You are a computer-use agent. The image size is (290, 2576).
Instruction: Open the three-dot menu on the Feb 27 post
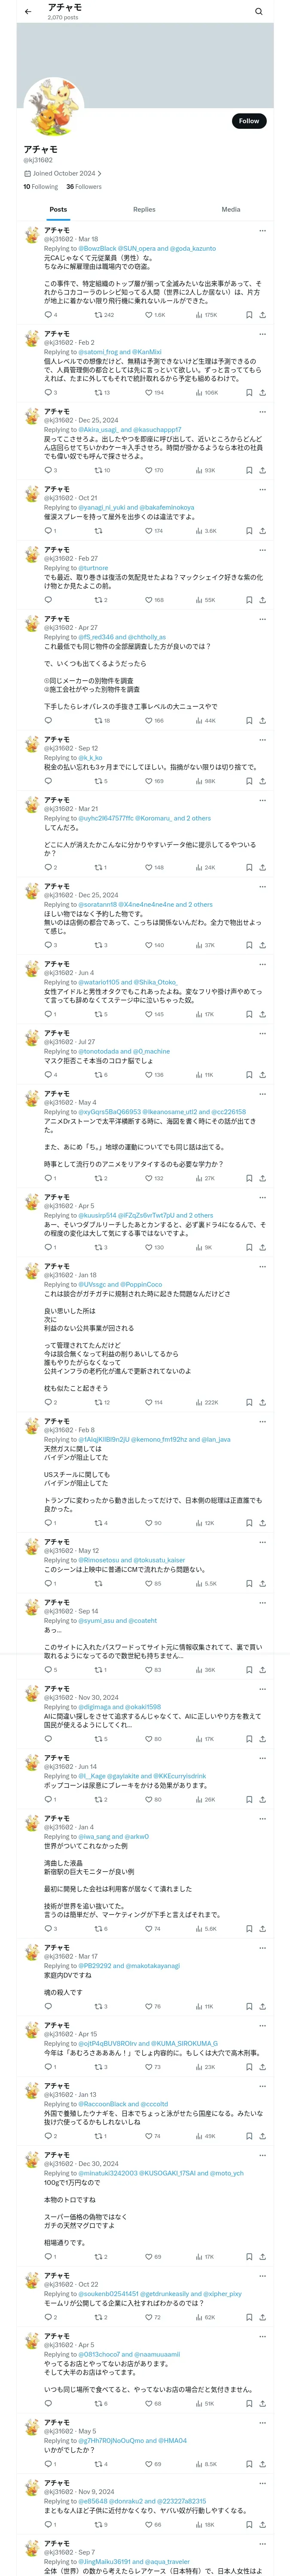tap(262, 550)
